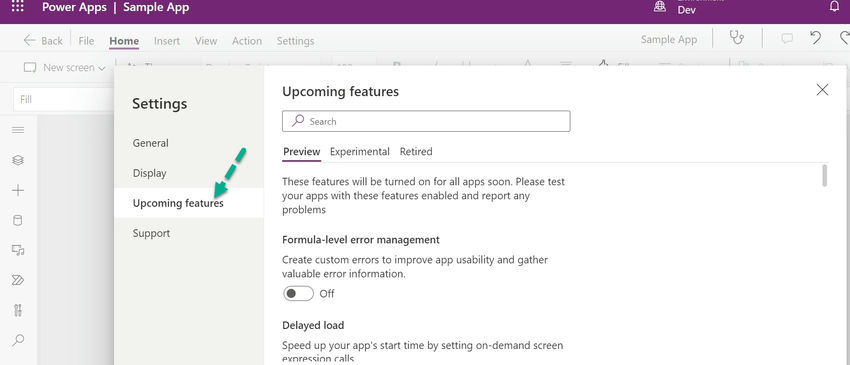850x365 pixels.
Task: Open the Insert ribbon tab
Action: (167, 41)
